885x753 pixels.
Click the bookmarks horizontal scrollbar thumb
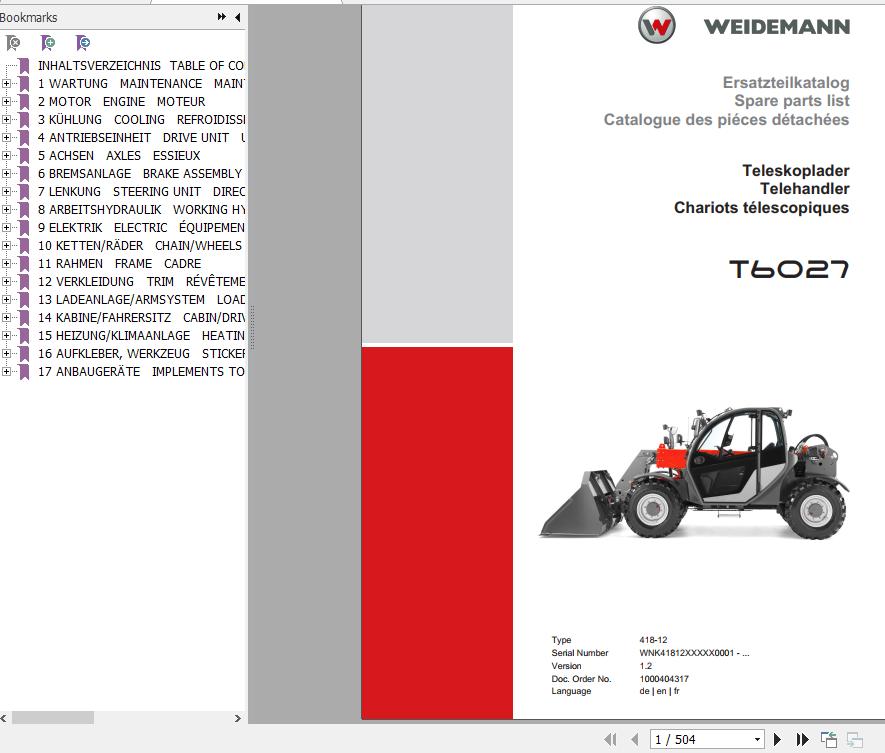coord(53,718)
